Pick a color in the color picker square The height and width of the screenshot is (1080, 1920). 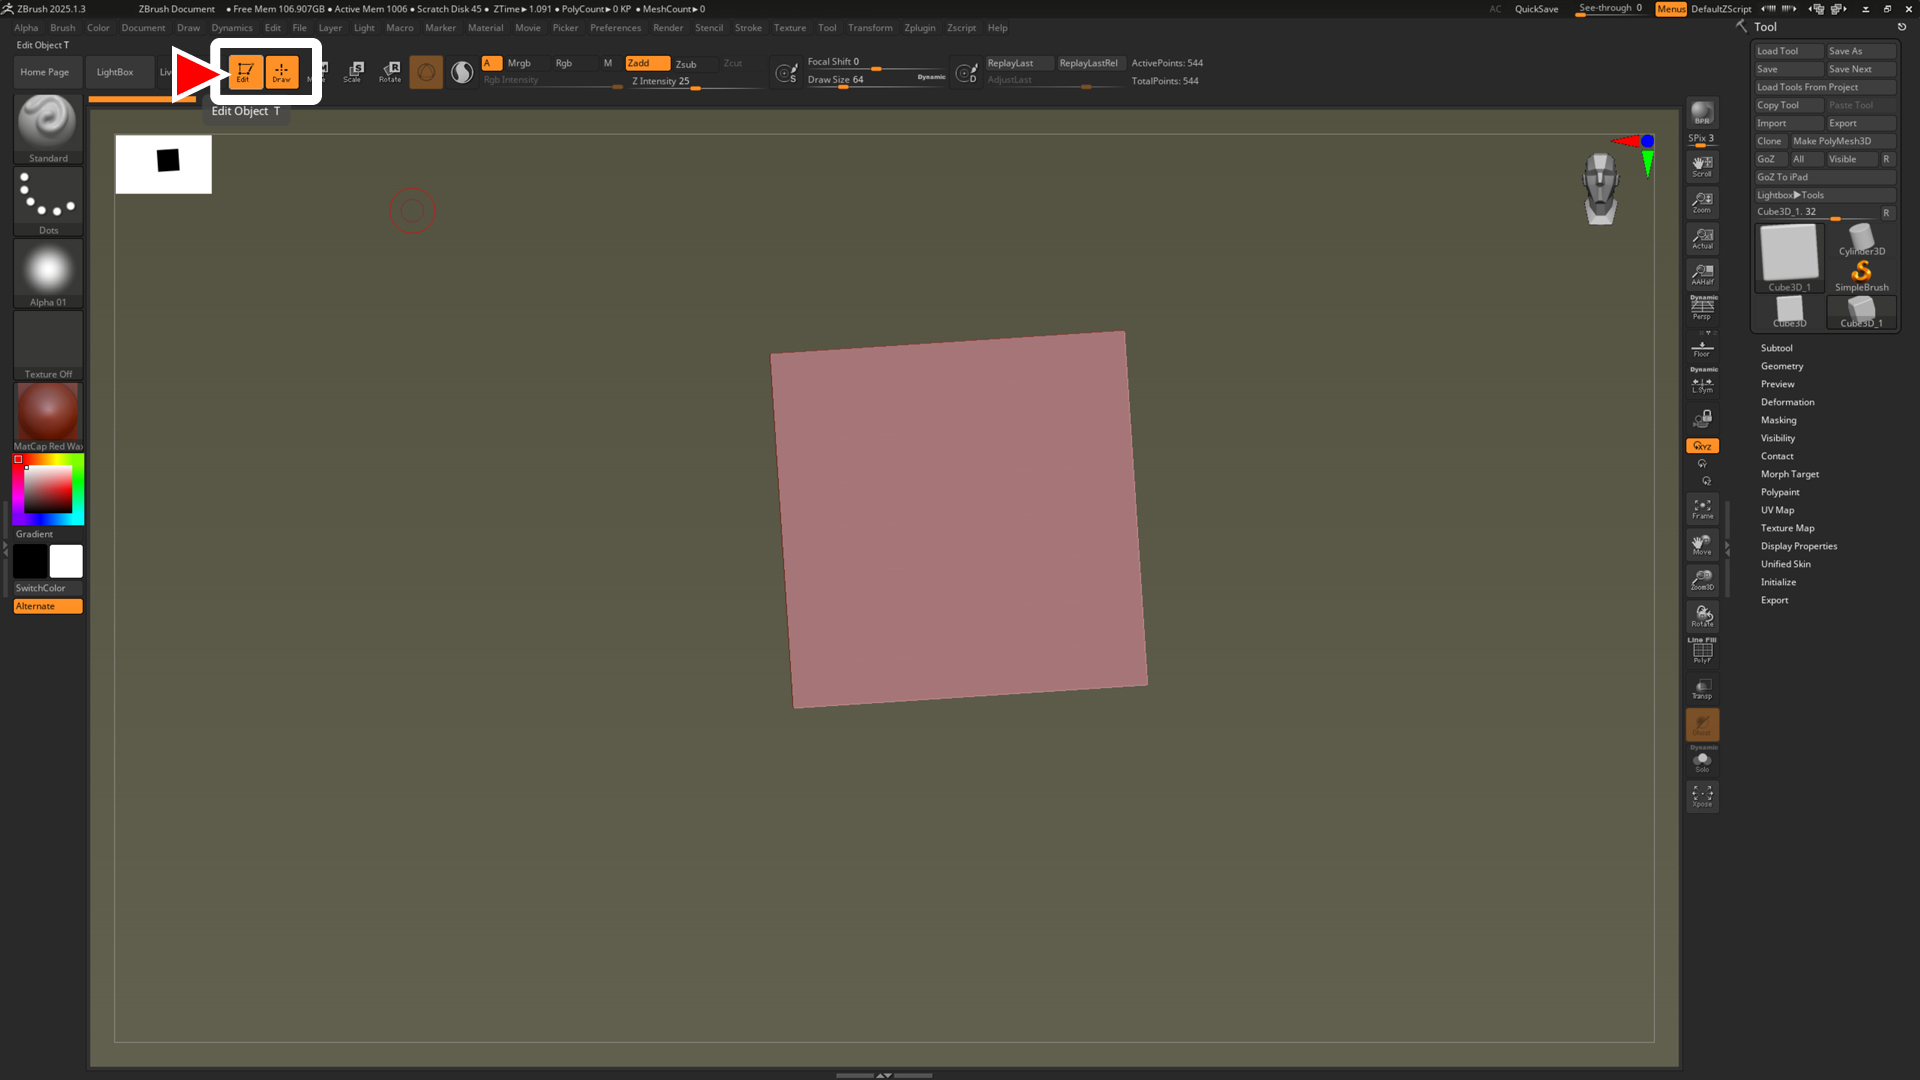(48, 489)
